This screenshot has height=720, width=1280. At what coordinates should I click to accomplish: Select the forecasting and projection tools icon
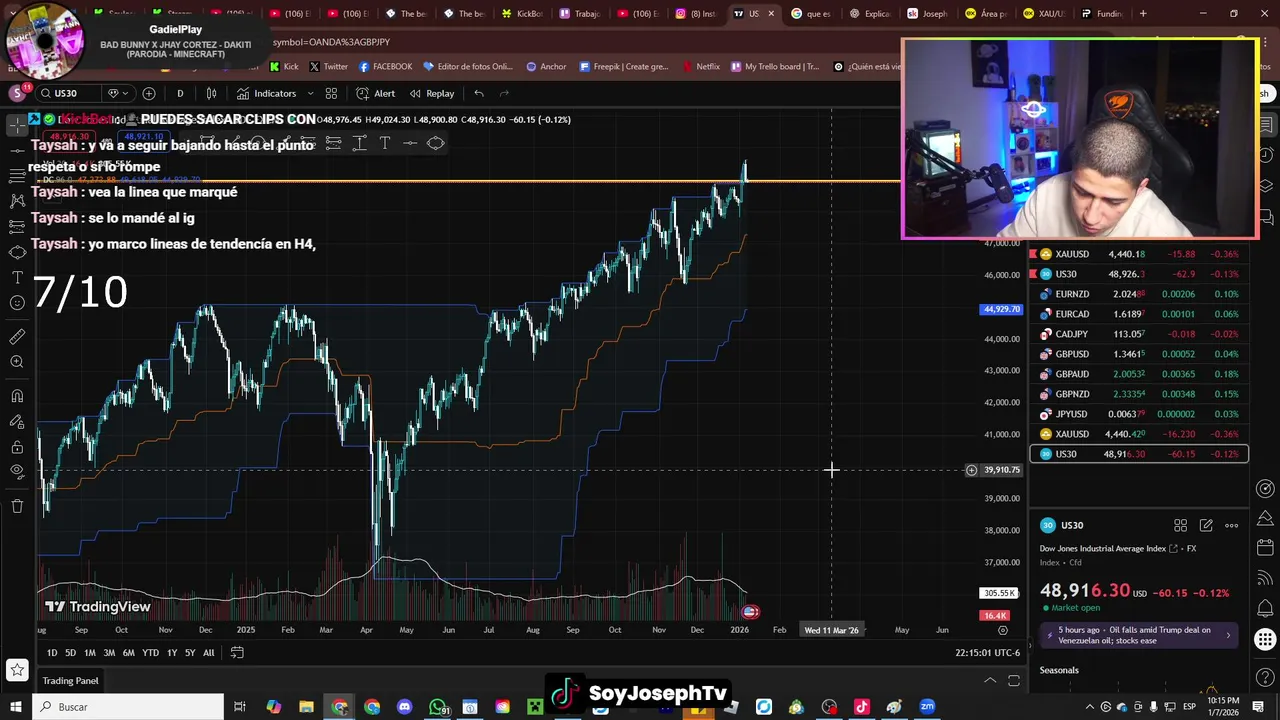[x=17, y=226]
